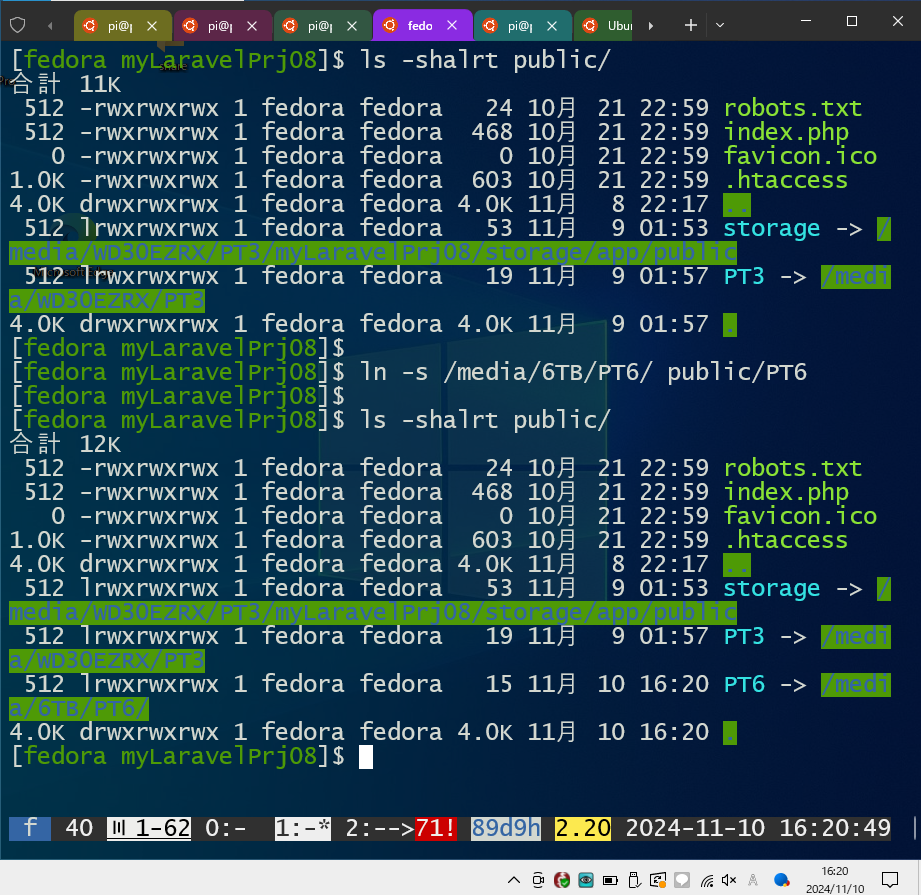The height and width of the screenshot is (895, 921).
Task: Click the '合計 11K' total line
Action: 65,85
